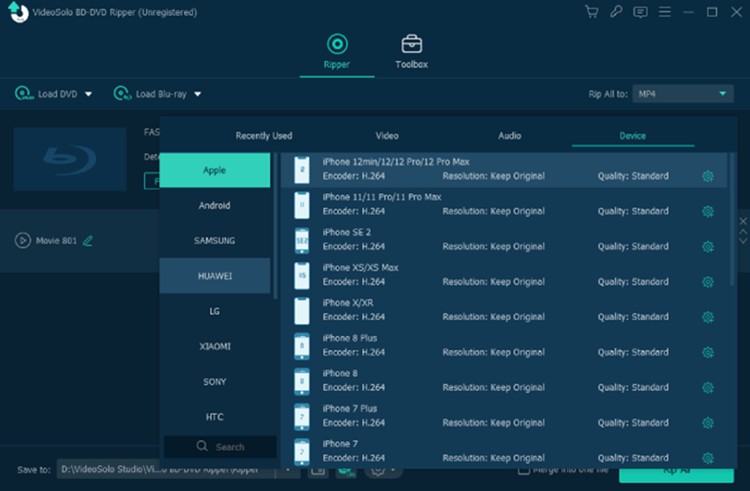Open settings gear for iPhone 7 row
The image size is (750, 491).
pos(708,458)
